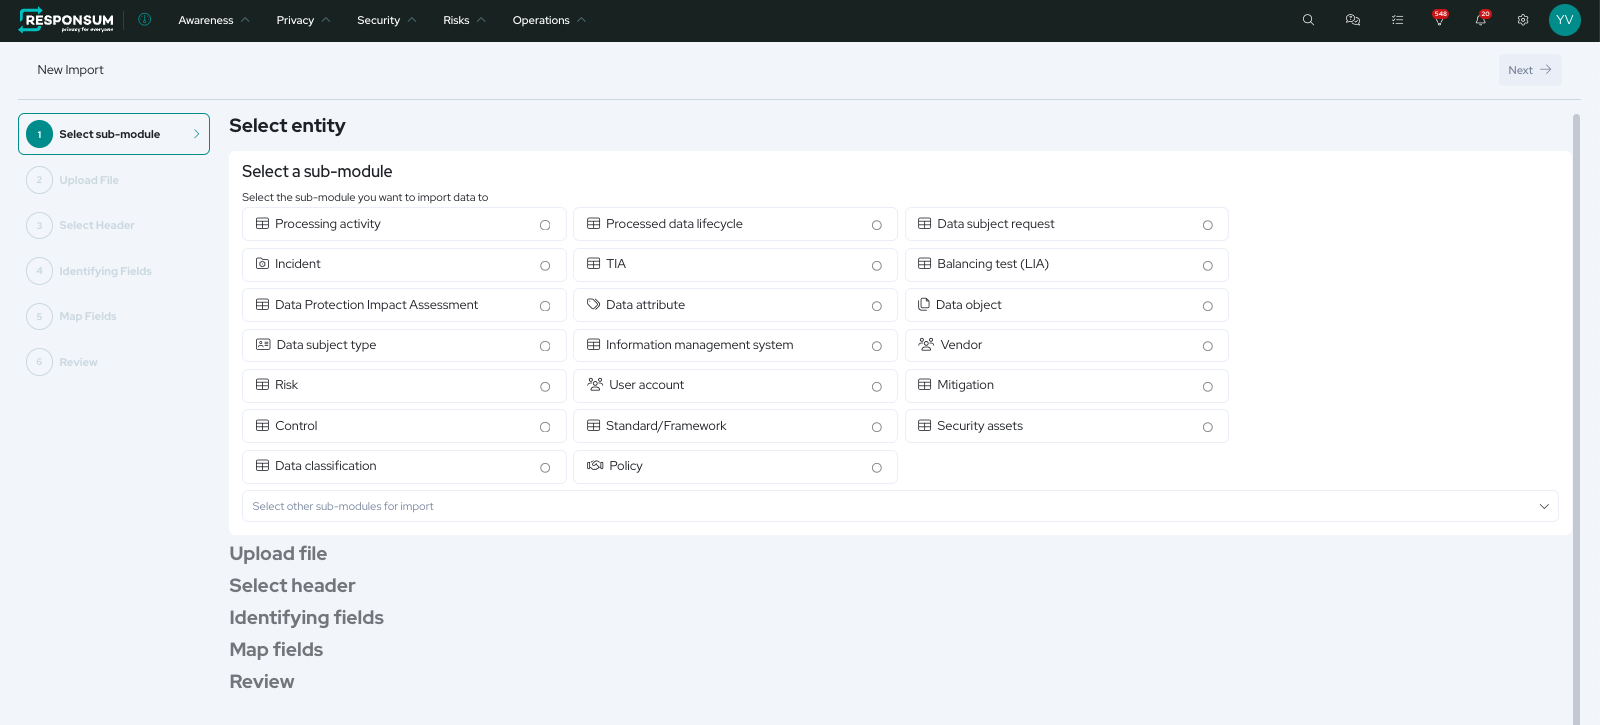The height and width of the screenshot is (725, 1600).
Task: Click the User account people icon
Action: [x=595, y=384]
